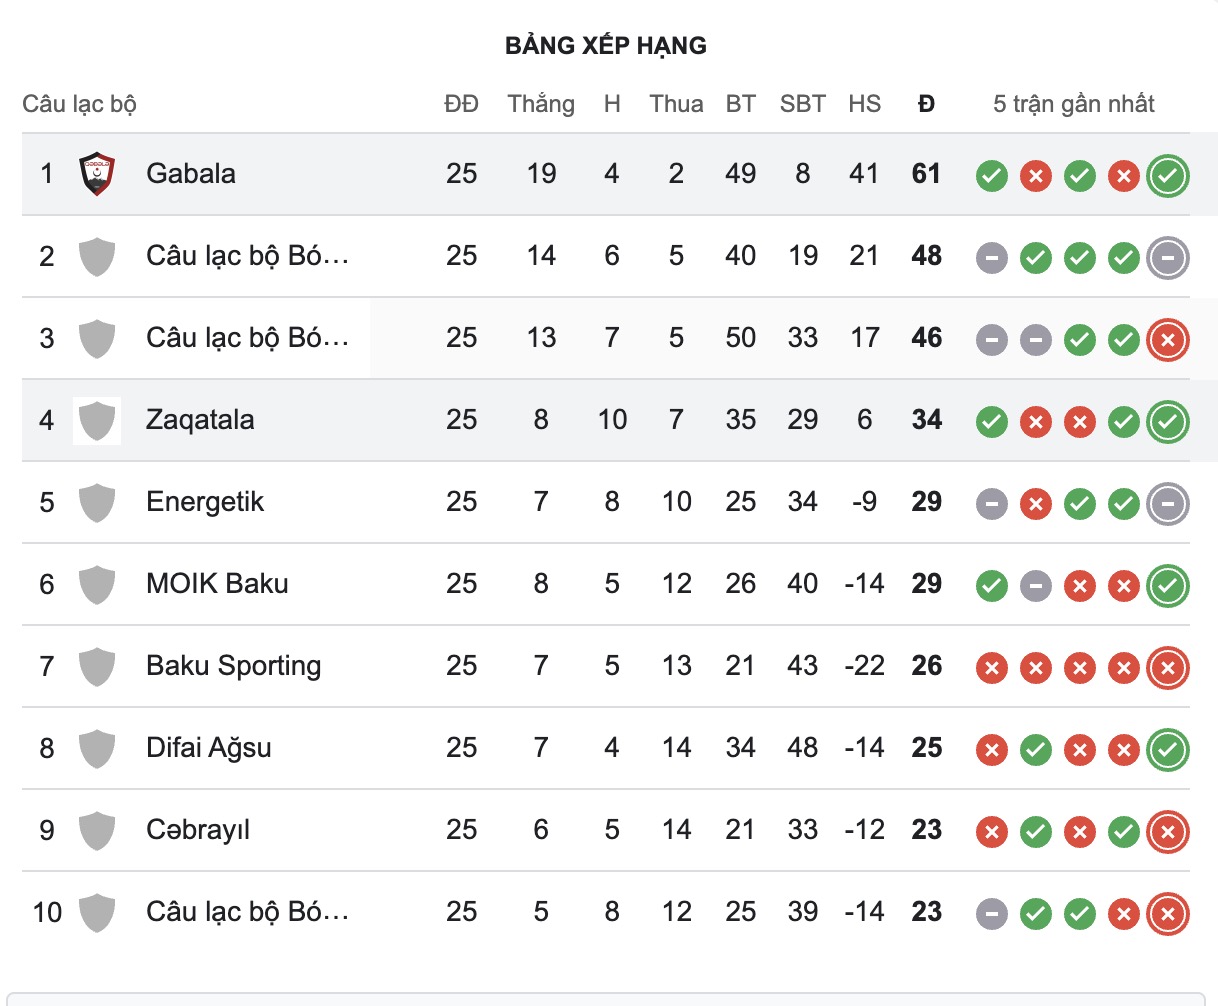Viewport: 1218px width, 1006px height.
Task: Open the Gabala team page link
Action: click(x=189, y=173)
